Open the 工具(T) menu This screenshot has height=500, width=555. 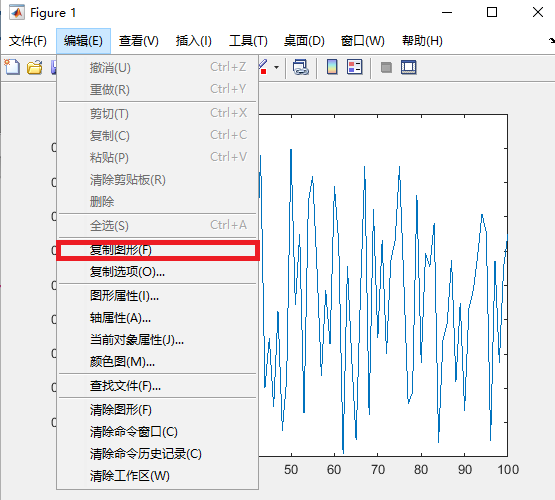click(248, 41)
